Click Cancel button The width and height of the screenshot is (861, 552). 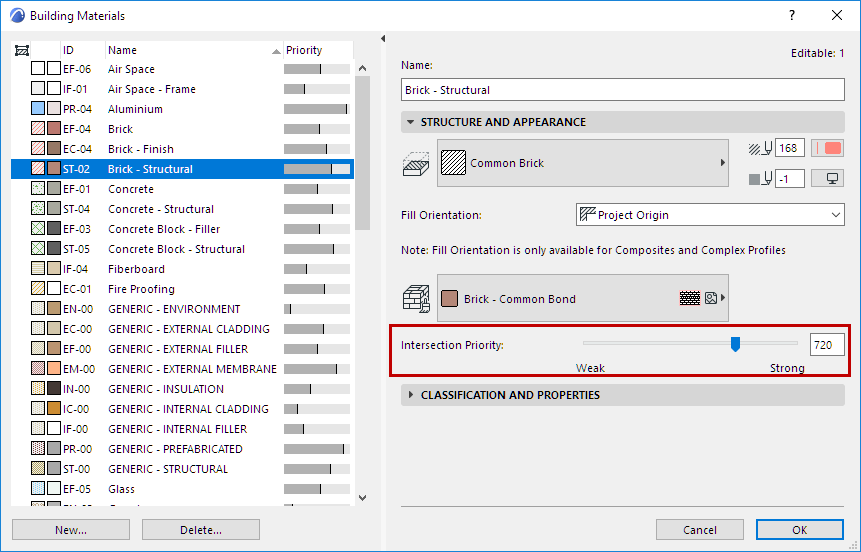pyautogui.click(x=700, y=530)
